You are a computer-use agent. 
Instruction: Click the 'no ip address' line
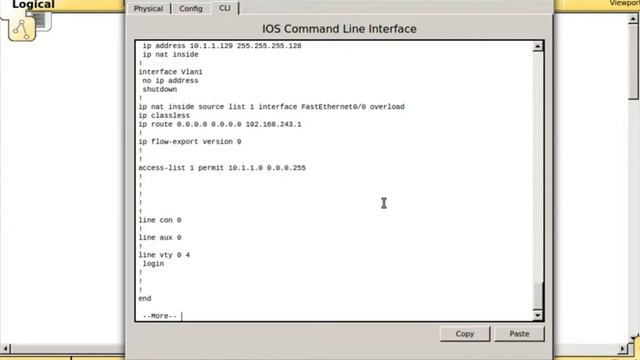170,81
